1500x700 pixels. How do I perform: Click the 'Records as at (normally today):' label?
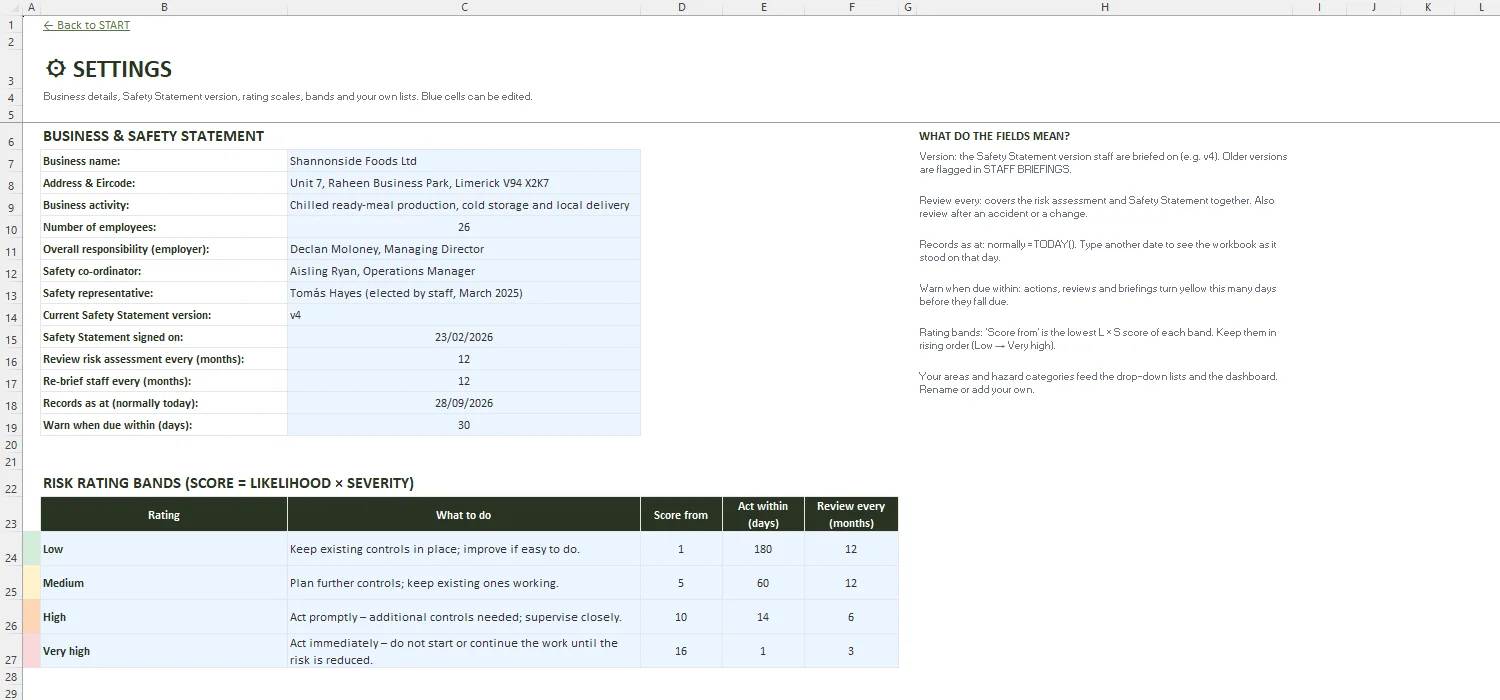click(x=120, y=403)
